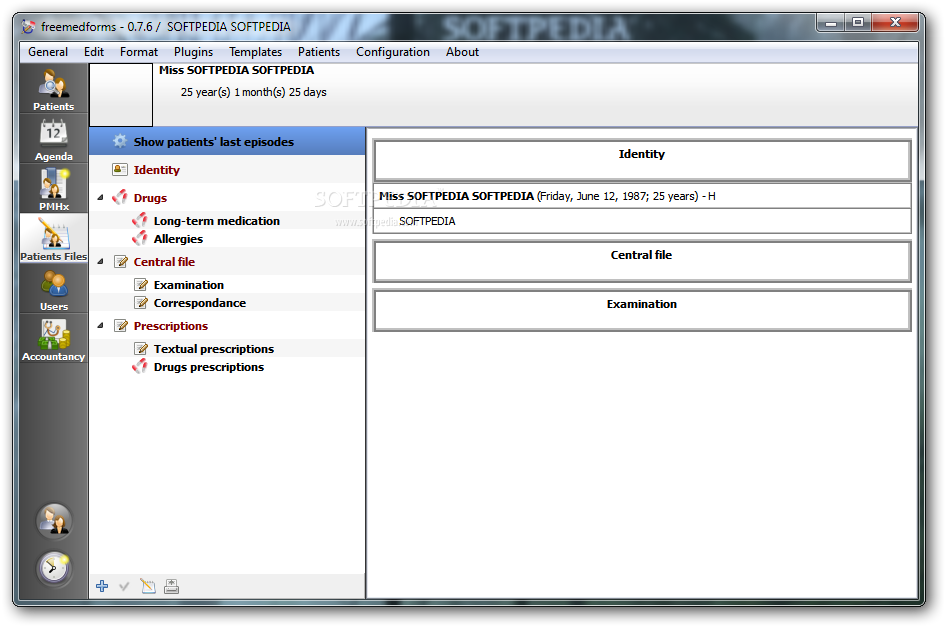
Task: Select the Prescriptions tree item
Action: click(171, 326)
